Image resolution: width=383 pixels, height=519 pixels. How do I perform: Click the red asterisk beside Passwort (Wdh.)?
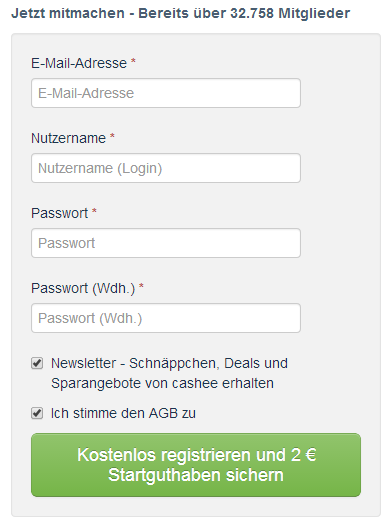click(141, 286)
